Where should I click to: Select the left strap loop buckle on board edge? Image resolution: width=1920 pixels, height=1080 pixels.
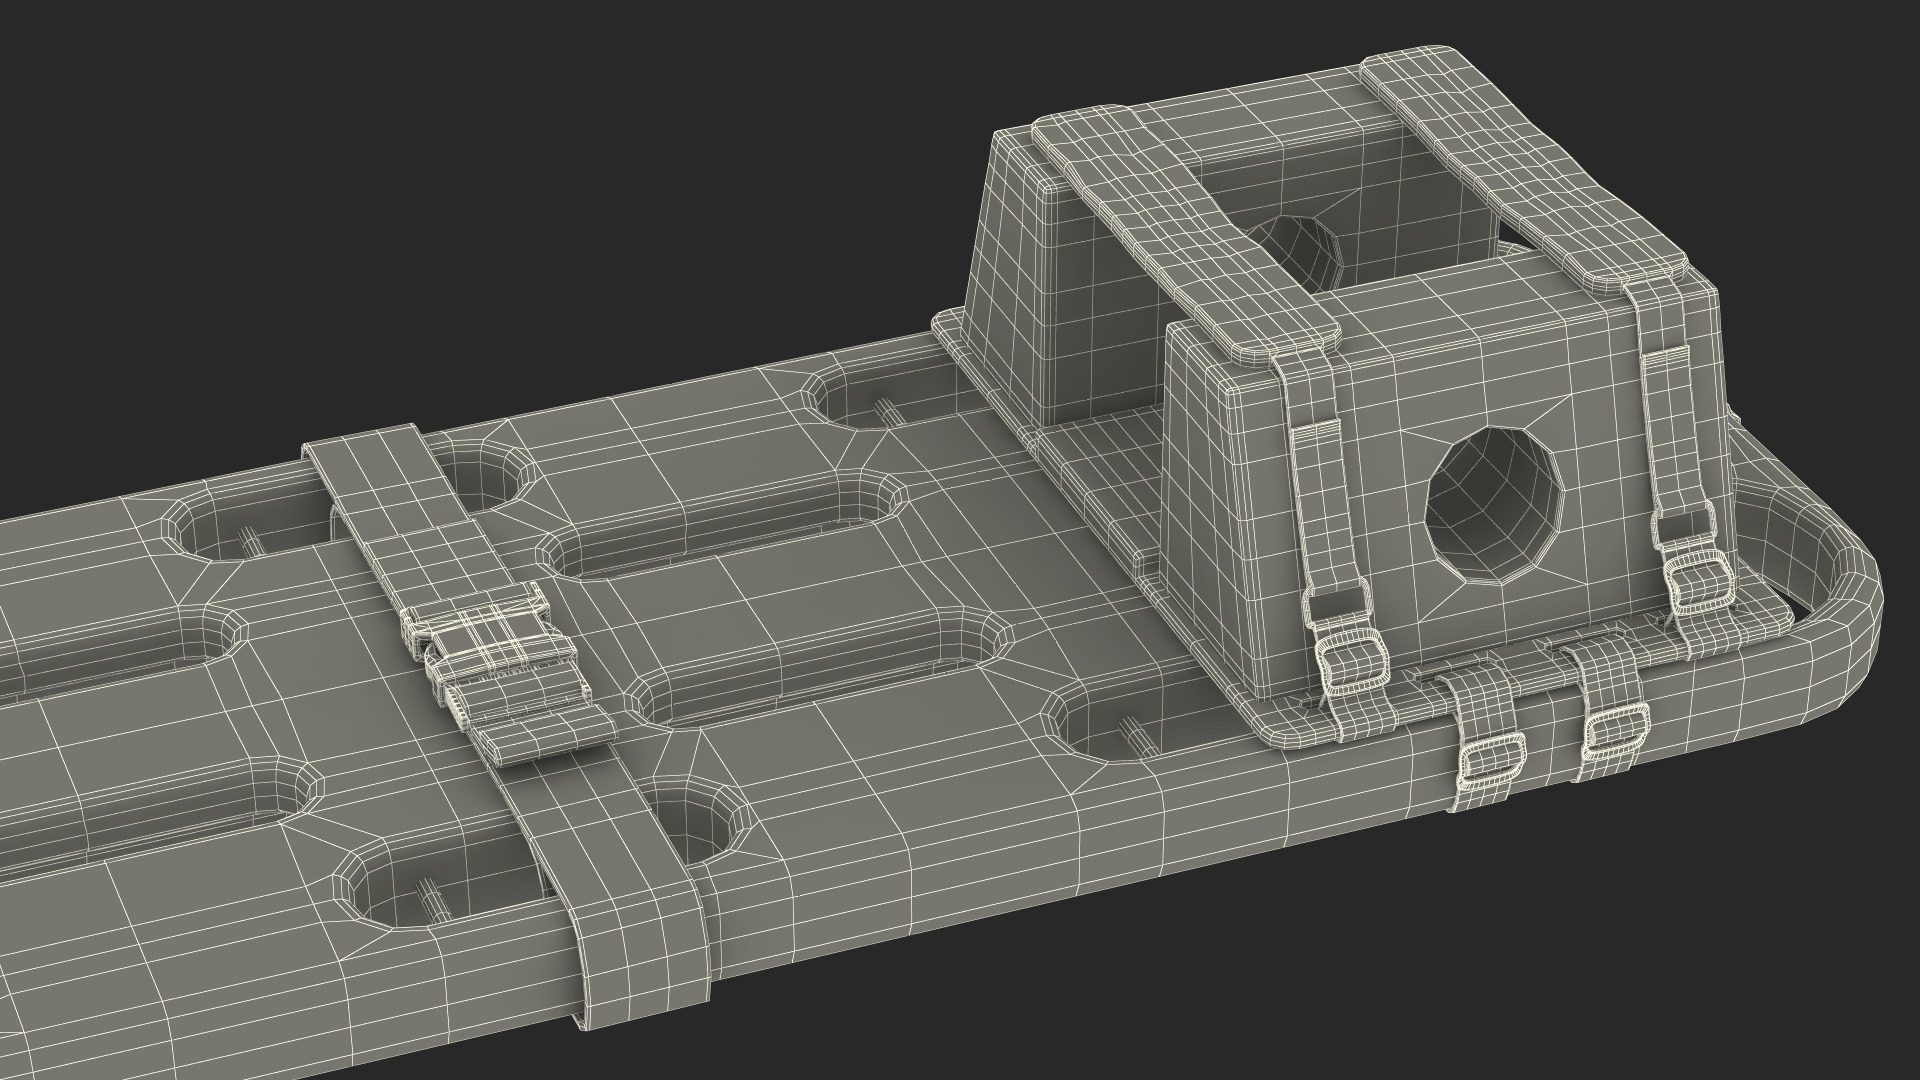tap(1491, 761)
